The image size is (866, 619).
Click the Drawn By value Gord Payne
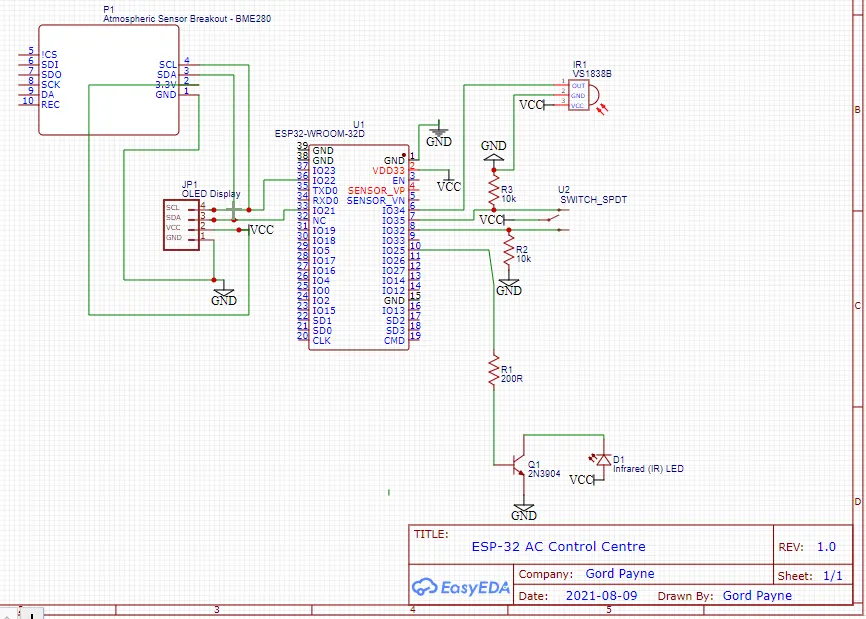pos(757,596)
